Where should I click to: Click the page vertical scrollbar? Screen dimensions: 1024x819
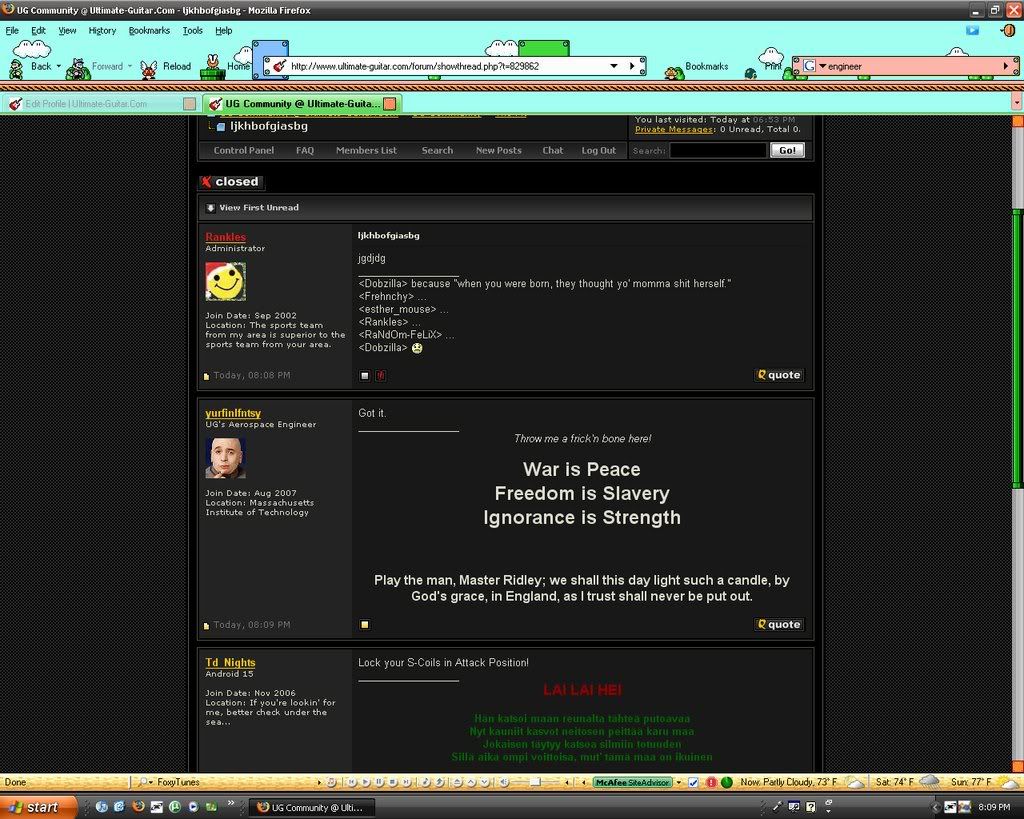(x=1017, y=349)
